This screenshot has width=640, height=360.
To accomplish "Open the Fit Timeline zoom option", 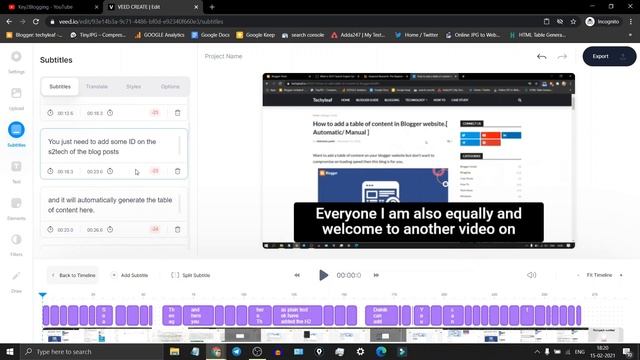I will [599, 275].
